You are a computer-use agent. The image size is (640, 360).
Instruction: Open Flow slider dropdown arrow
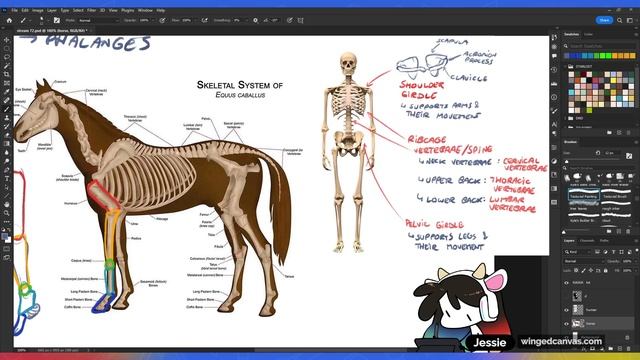coord(197,20)
